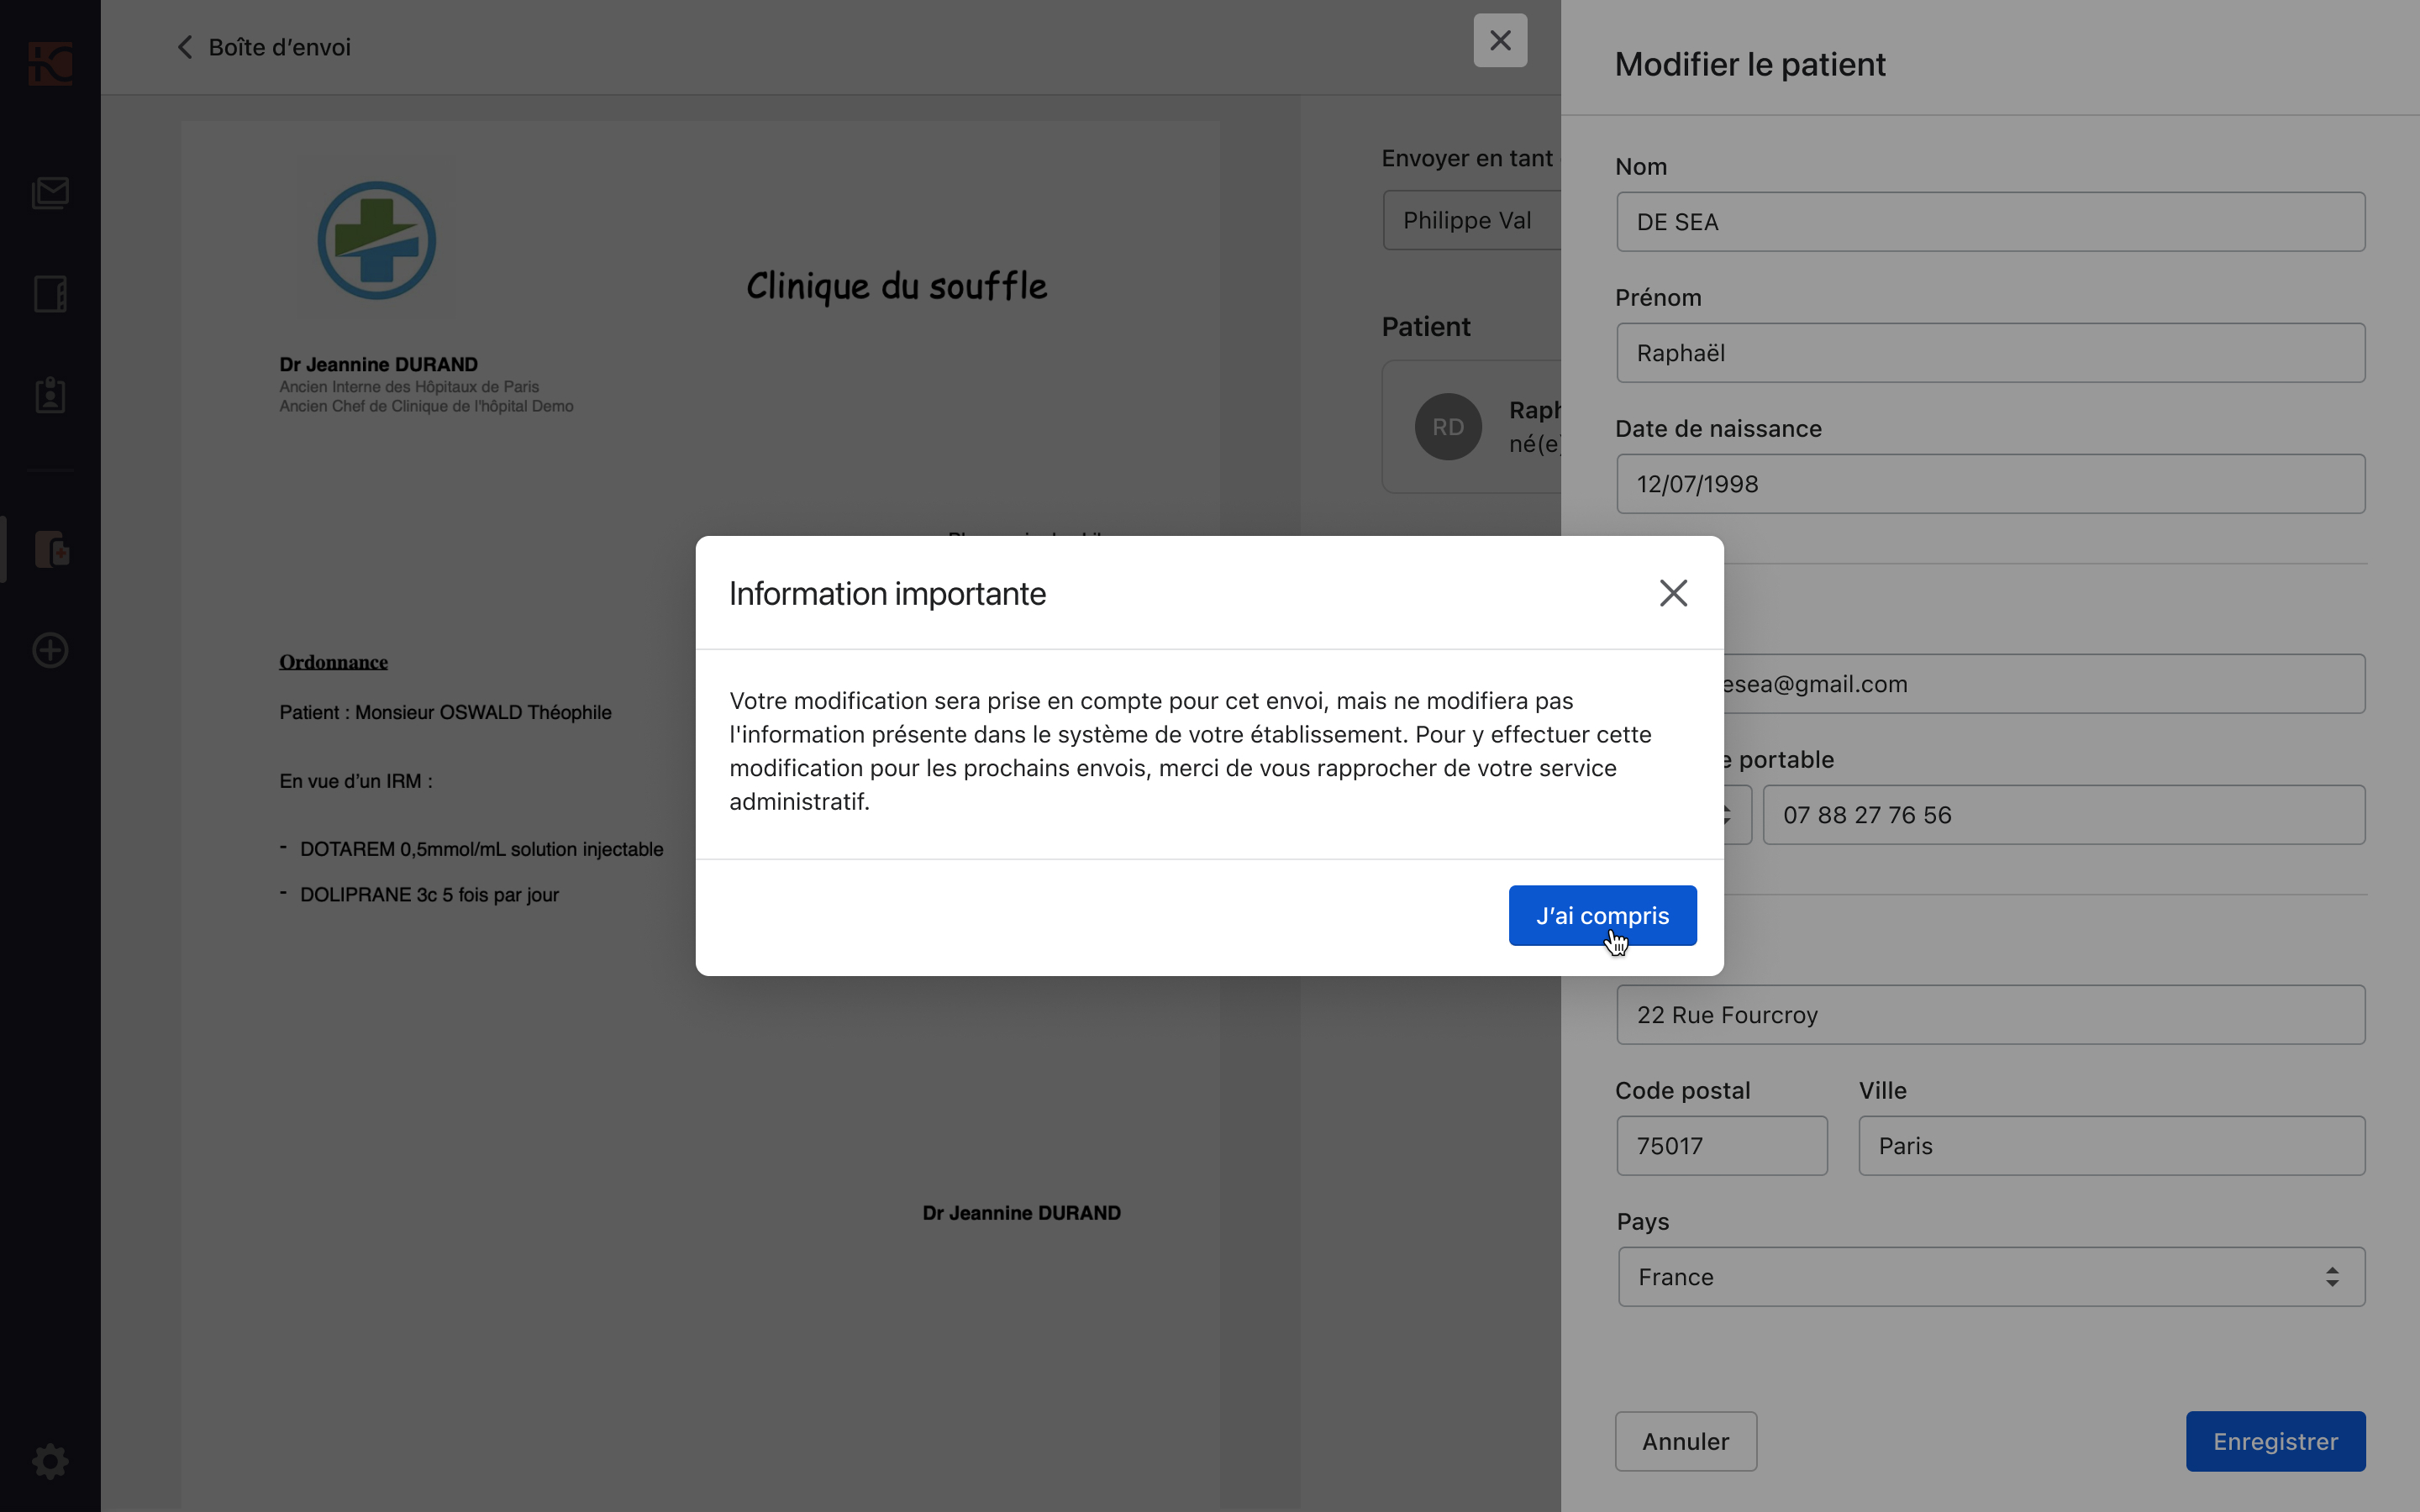Click the plus circle add icon

point(50,650)
